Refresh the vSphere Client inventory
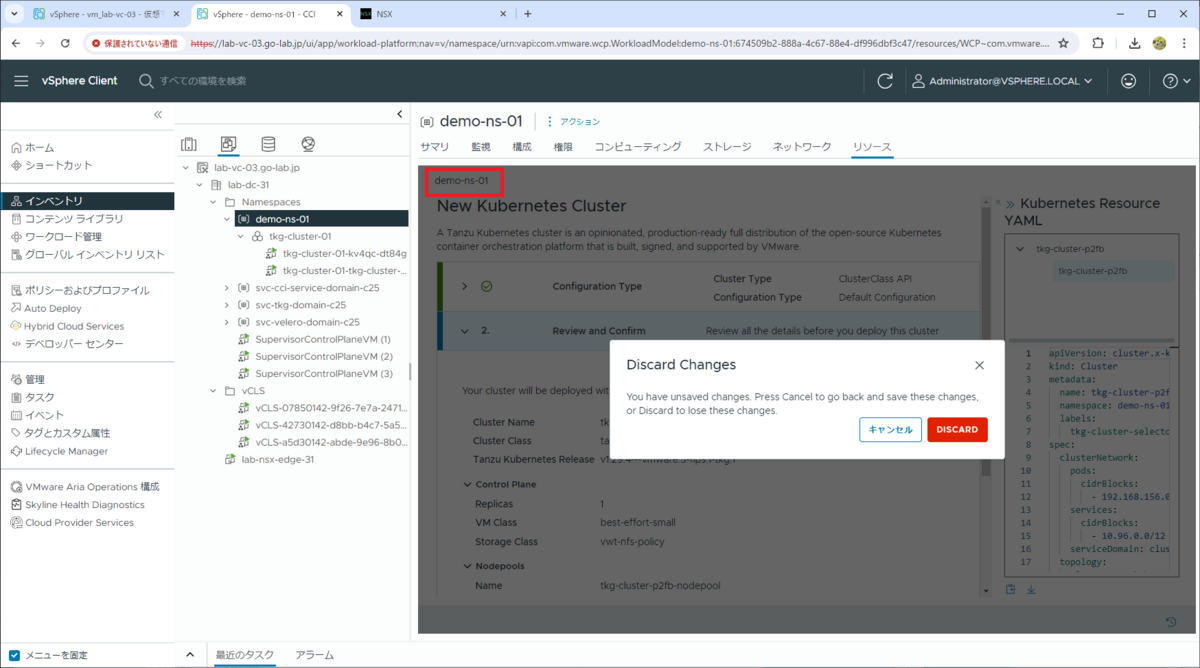The height and width of the screenshot is (668, 1200). (x=884, y=81)
